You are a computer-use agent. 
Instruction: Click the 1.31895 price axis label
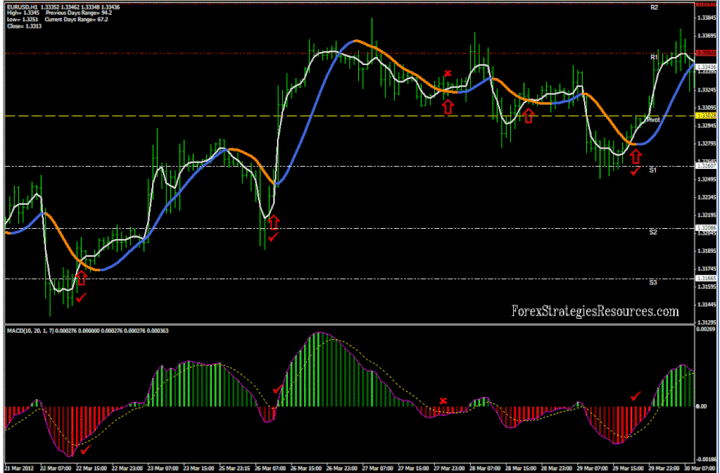coord(706,251)
